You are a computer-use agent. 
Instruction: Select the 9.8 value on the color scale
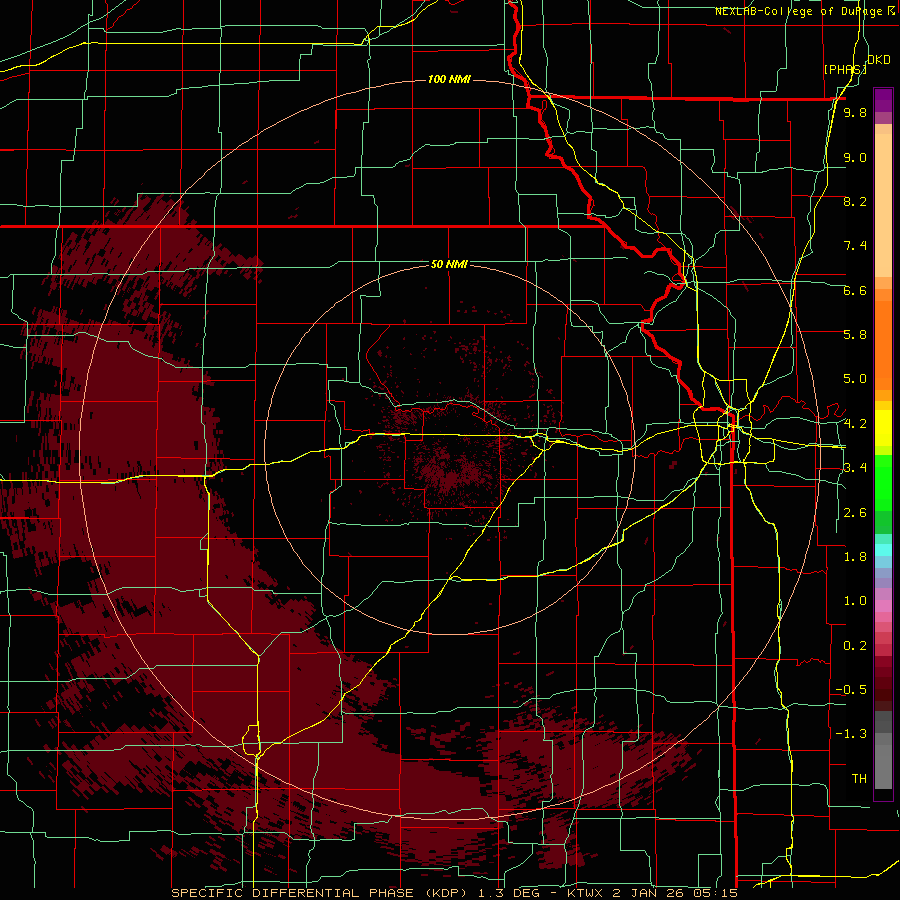pos(855,112)
